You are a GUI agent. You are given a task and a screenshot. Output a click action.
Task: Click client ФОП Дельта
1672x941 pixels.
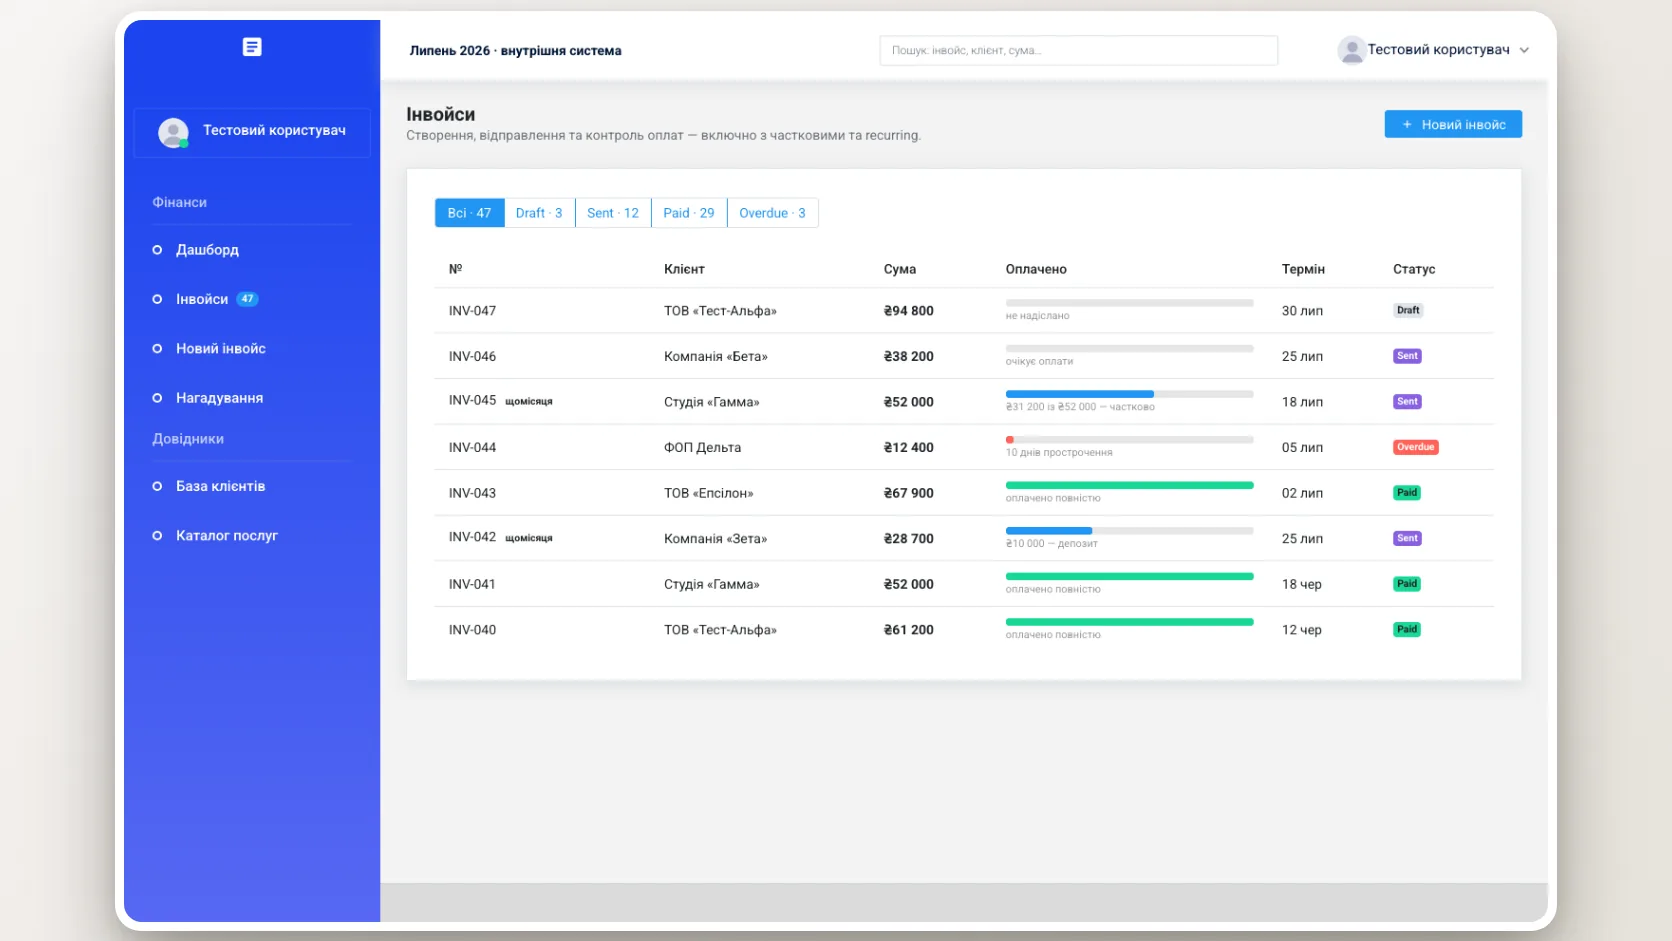point(702,448)
